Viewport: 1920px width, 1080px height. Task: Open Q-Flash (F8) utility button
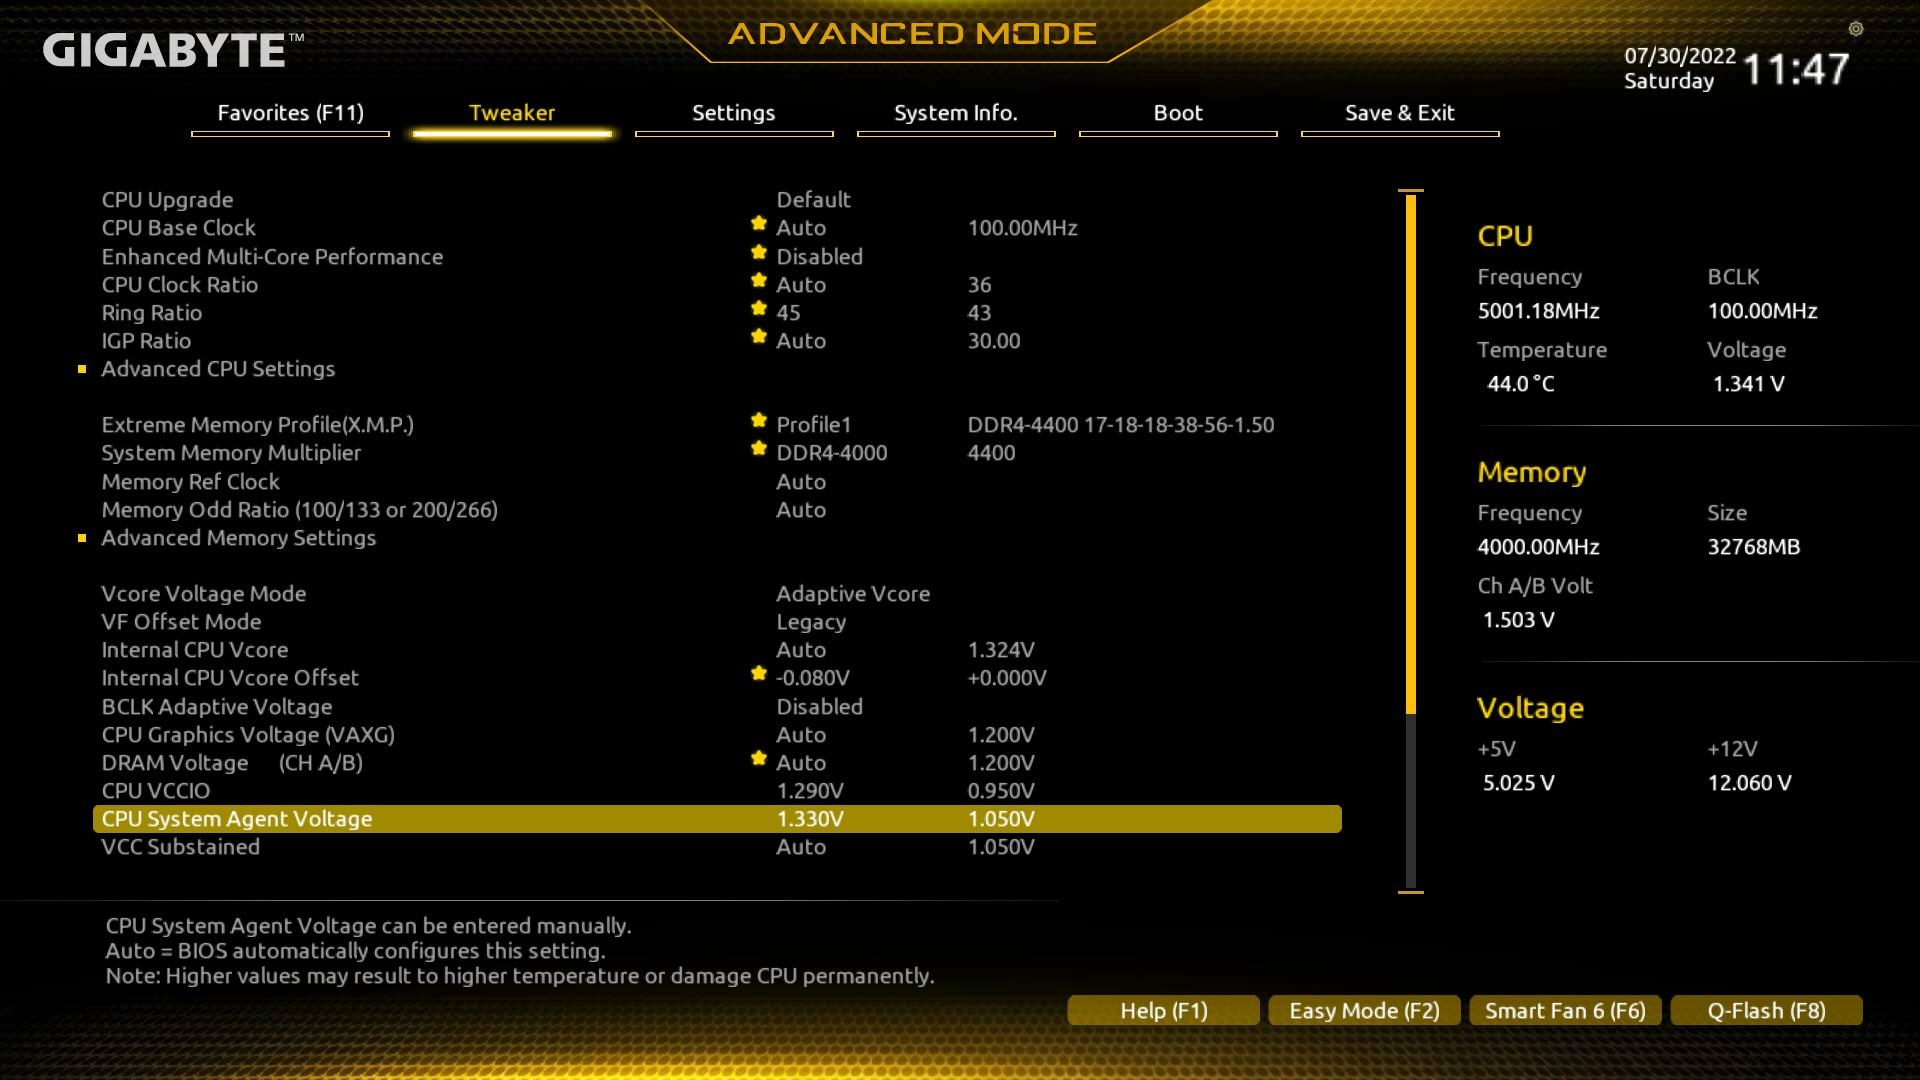point(1766,1011)
